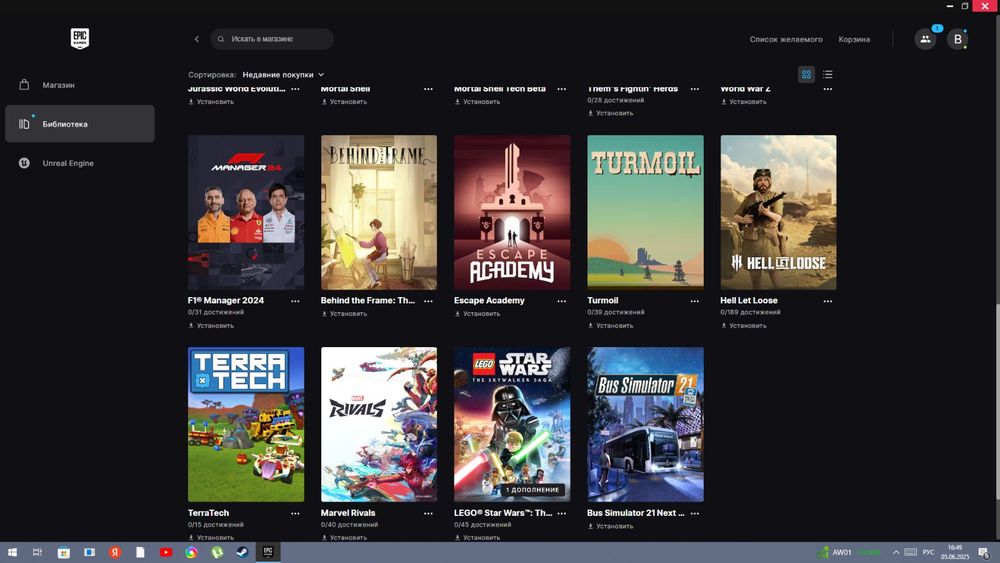Screen dimensions: 1000x563
Task: Click the Marvel Rivals title text
Action: click(x=348, y=513)
